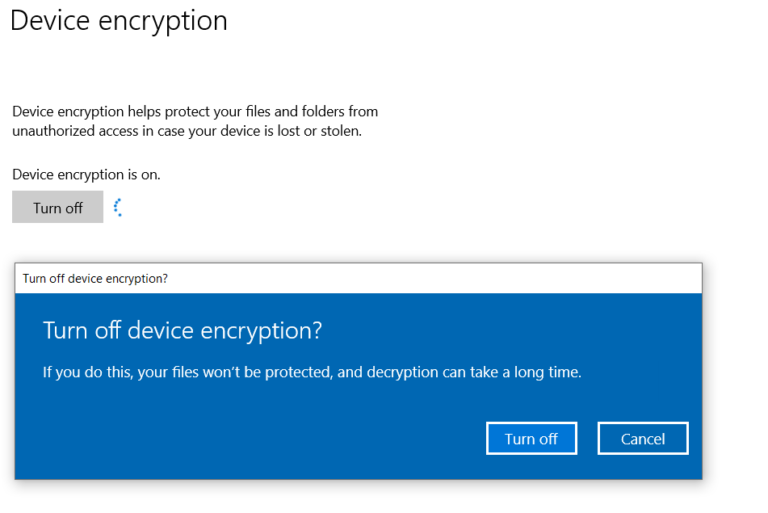Screen dimensions: 768x513
Task: Confirm with the dialog's Turn off button
Action: (x=531, y=438)
